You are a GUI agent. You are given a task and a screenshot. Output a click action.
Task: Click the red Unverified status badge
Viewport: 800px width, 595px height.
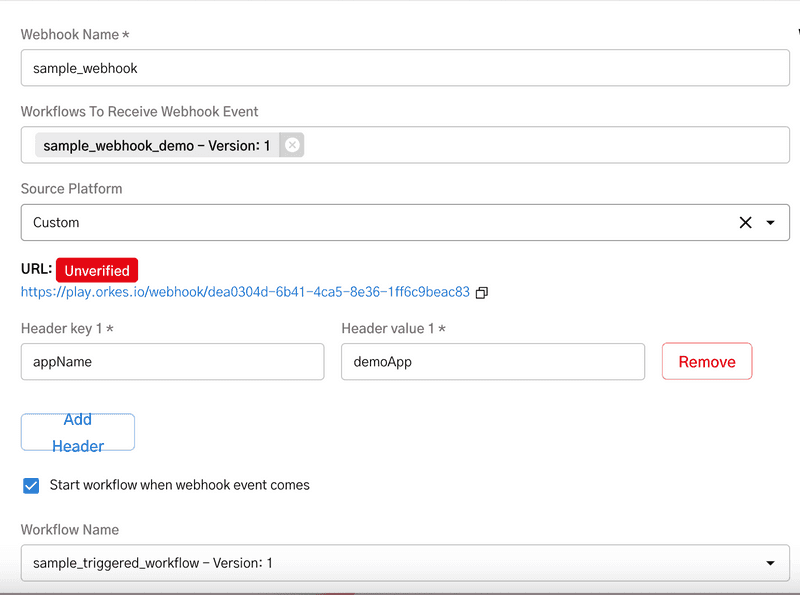point(97,270)
